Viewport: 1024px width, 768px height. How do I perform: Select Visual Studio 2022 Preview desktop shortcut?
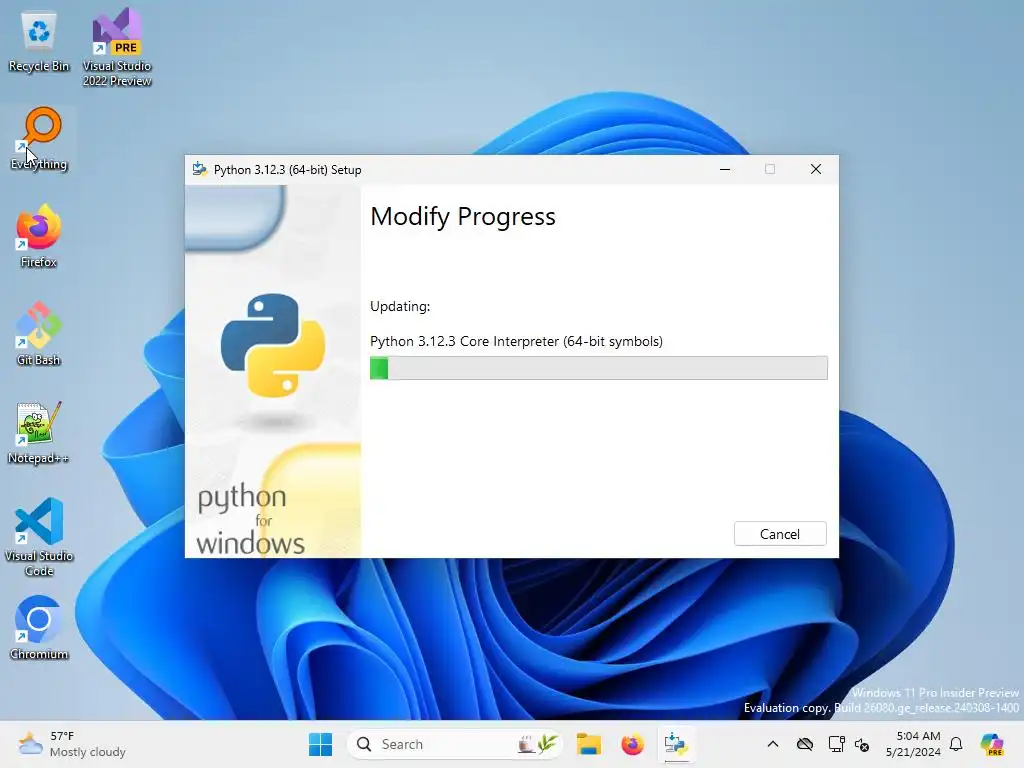click(117, 47)
